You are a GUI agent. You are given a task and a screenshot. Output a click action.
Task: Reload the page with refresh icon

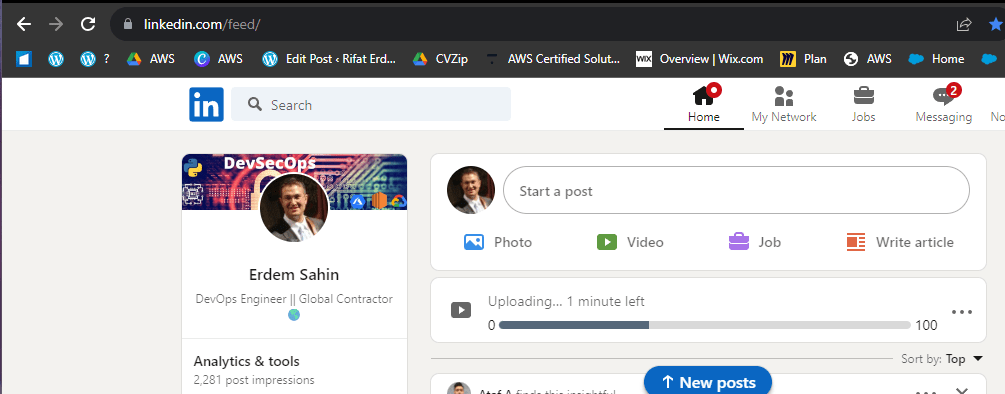pyautogui.click(x=88, y=24)
